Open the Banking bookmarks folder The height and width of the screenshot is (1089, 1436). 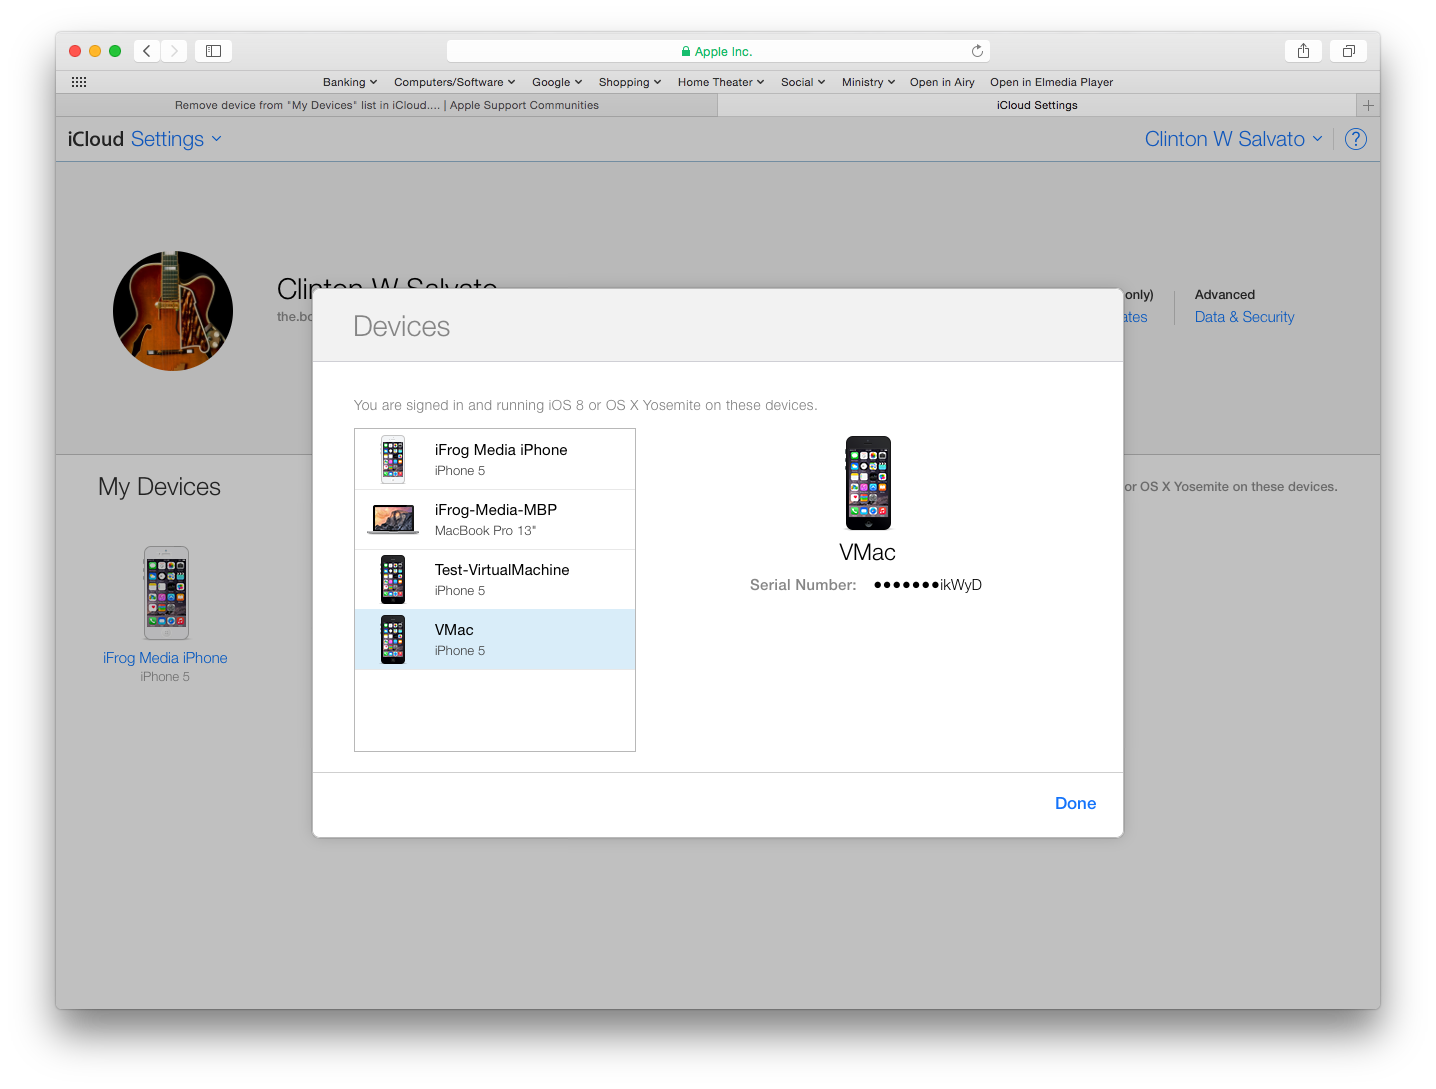pos(350,82)
